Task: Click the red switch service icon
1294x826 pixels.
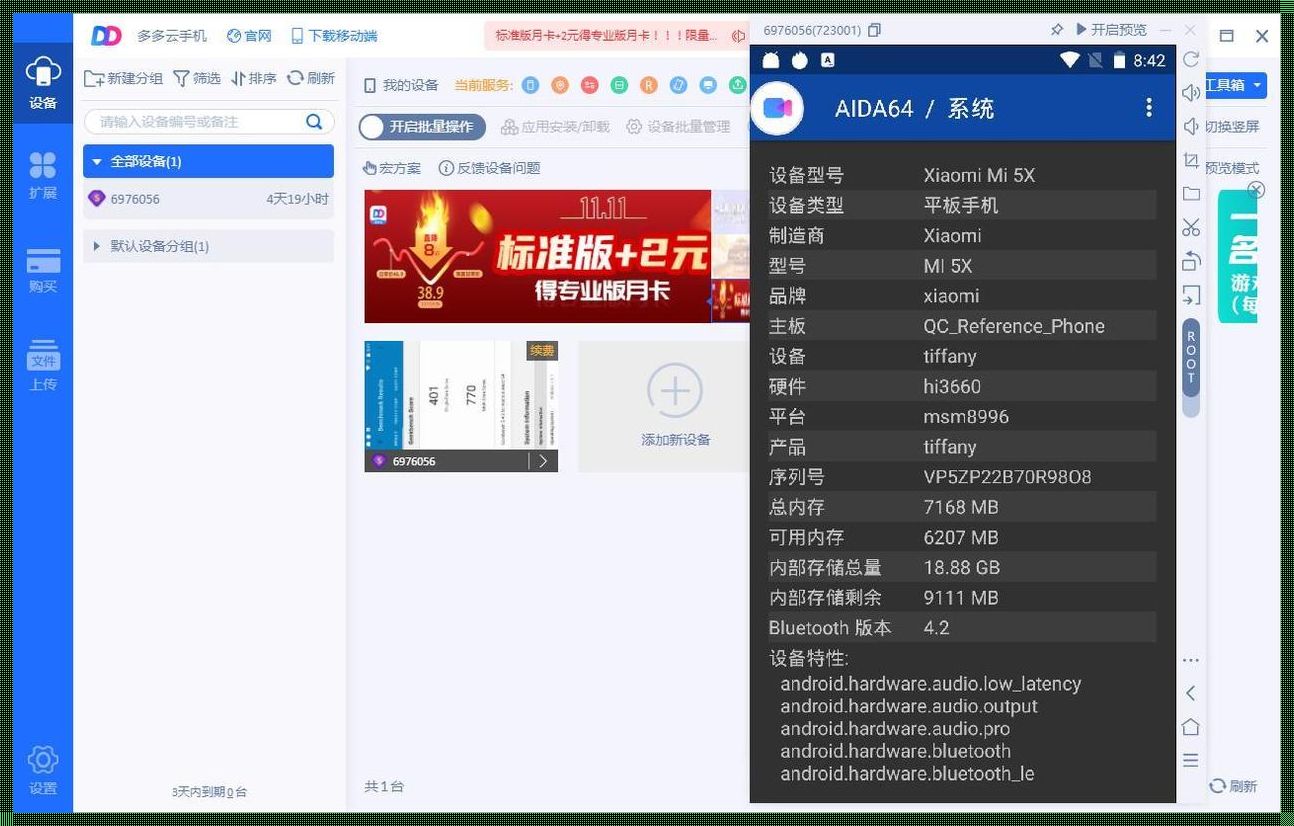Action: point(590,85)
